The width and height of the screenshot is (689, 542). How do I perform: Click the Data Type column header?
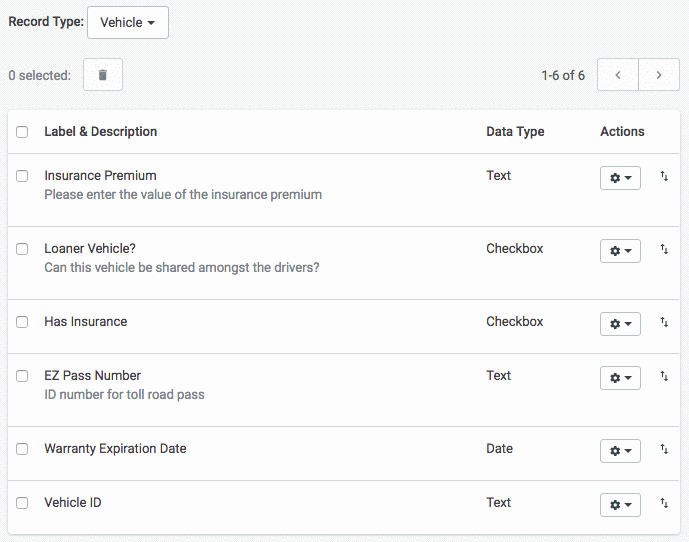pos(515,131)
